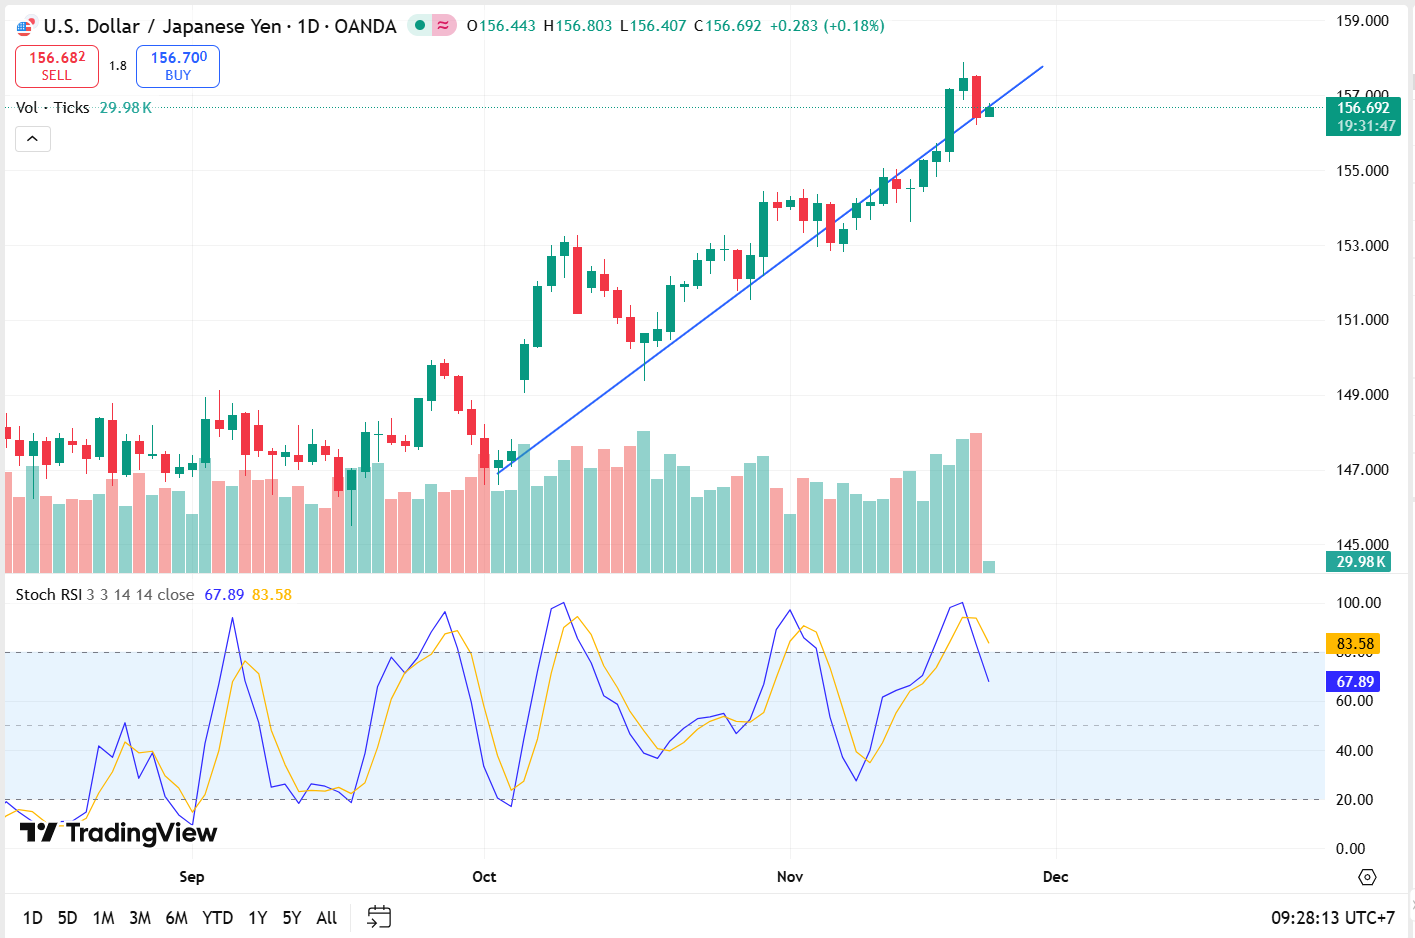This screenshot has height=938, width=1415.
Task: Toggle the green market status dot
Action: tap(419, 25)
